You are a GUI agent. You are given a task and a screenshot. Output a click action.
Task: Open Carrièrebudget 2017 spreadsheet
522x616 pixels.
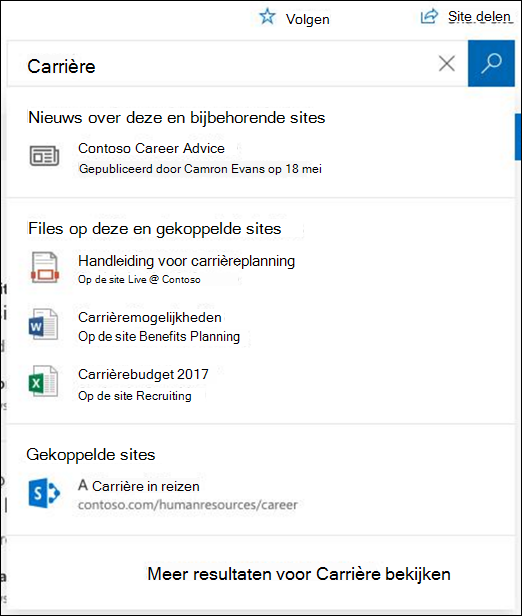[143, 374]
